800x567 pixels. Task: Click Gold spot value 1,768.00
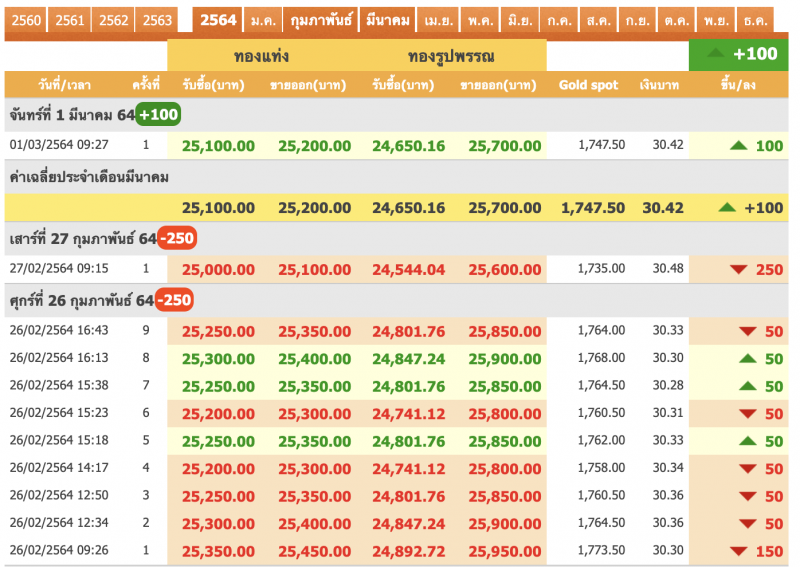tap(601, 358)
